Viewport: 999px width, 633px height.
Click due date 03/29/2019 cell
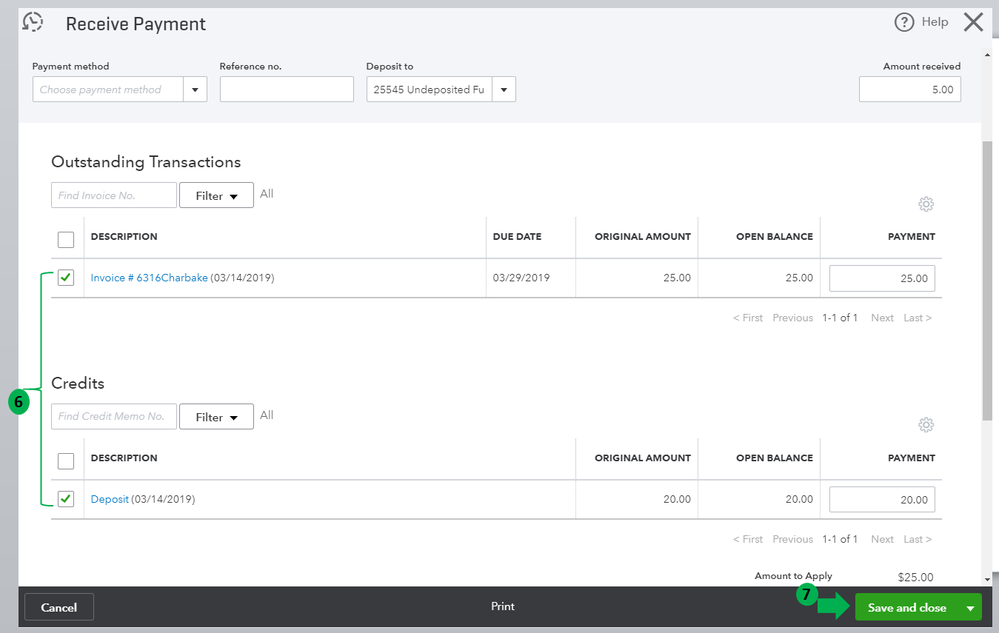click(x=521, y=278)
